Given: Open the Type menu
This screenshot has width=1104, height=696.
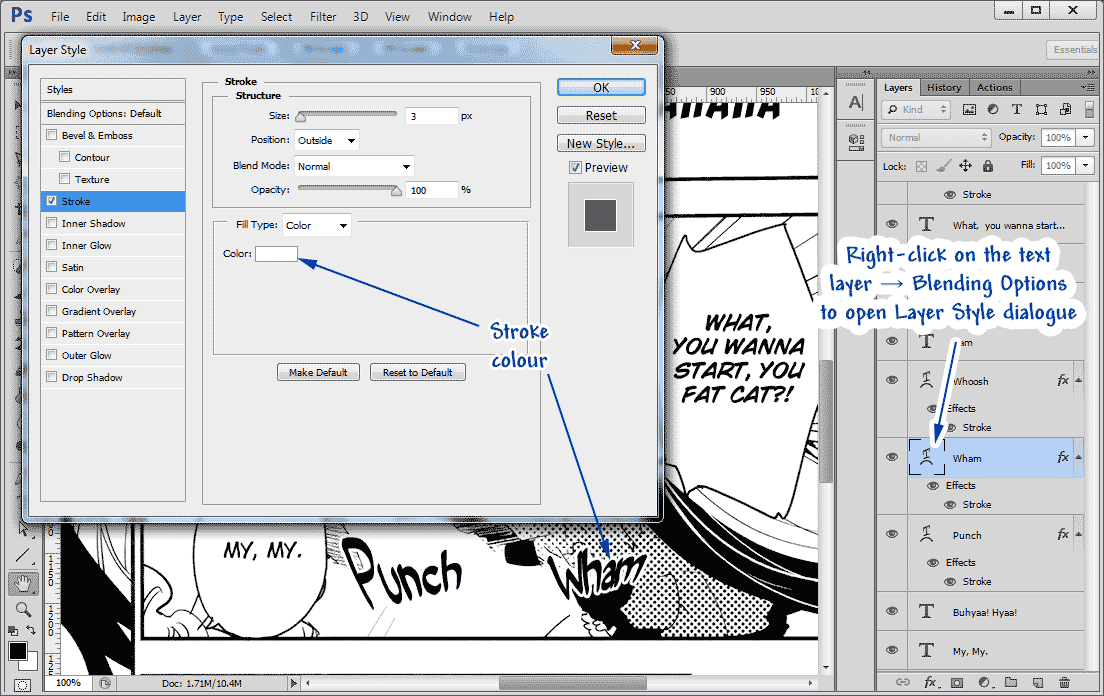Looking at the screenshot, I should pyautogui.click(x=230, y=17).
